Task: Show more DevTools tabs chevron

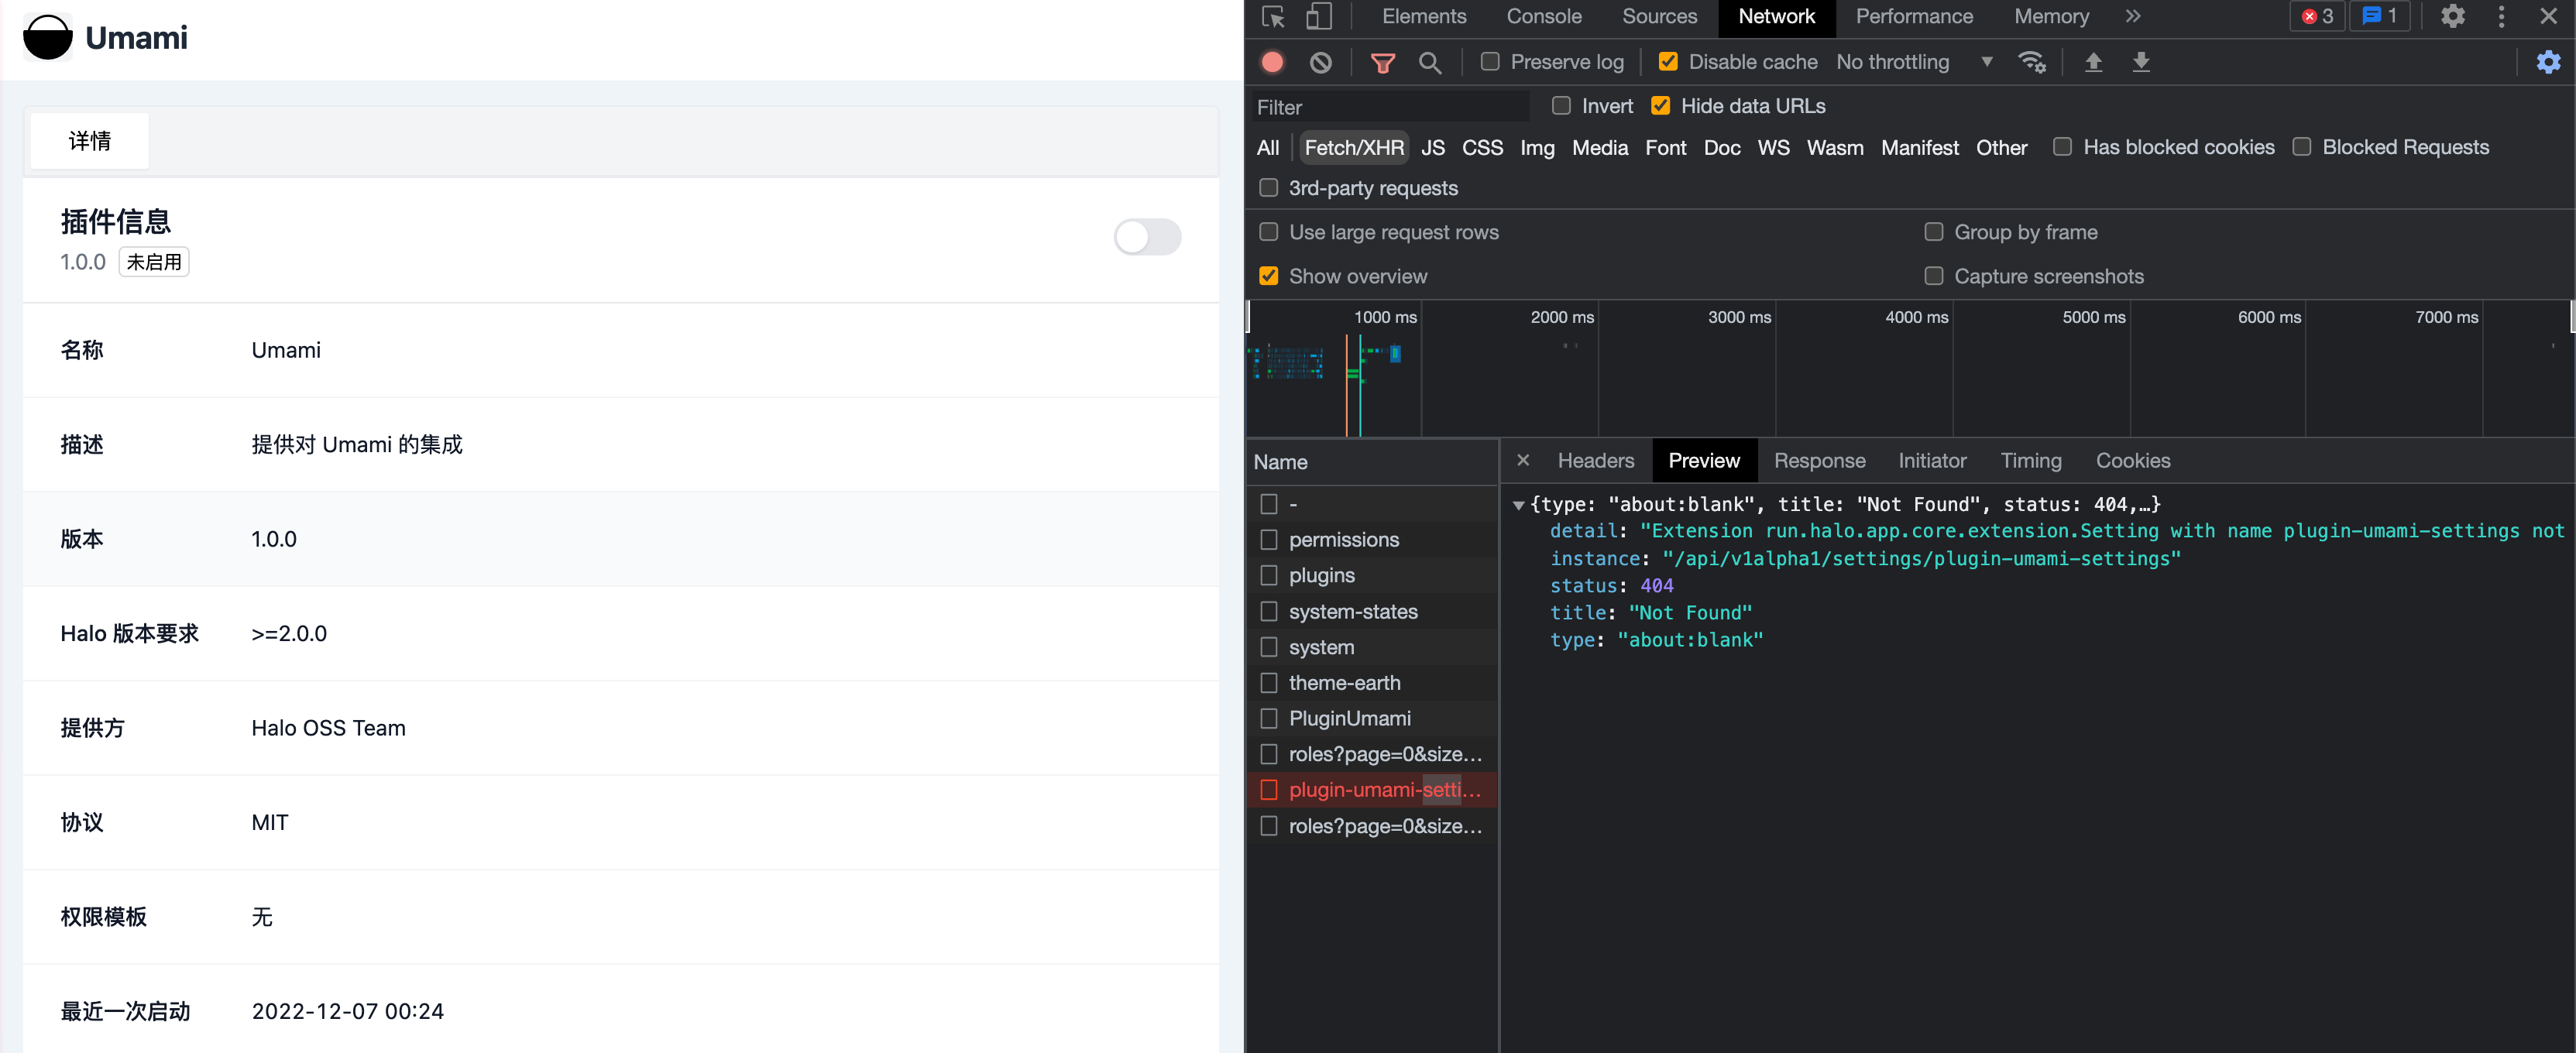Action: point(2132,16)
